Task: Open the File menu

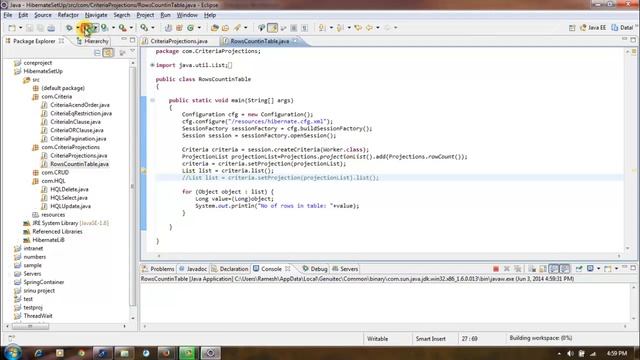Action: pyautogui.click(x=8, y=15)
